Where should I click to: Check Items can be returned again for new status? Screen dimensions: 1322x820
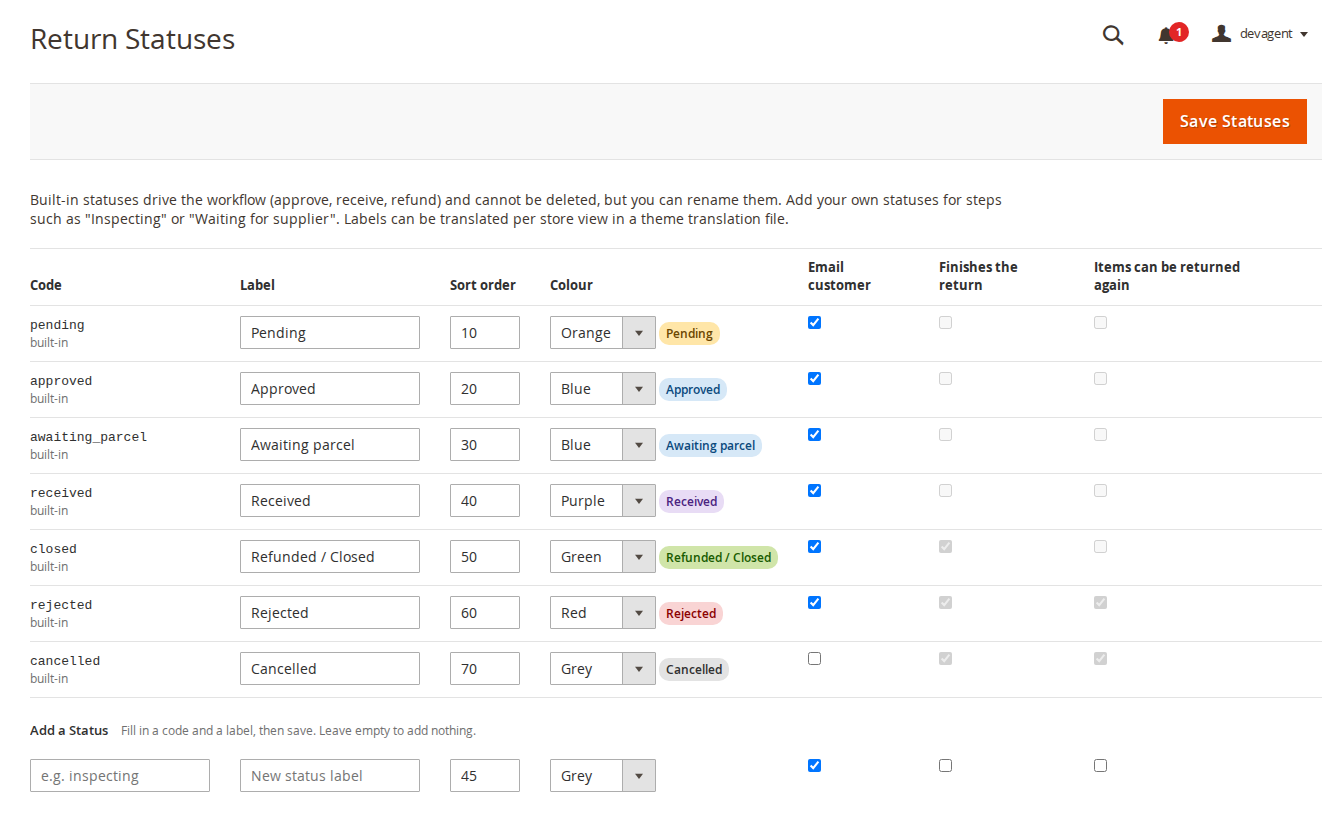coord(1100,765)
